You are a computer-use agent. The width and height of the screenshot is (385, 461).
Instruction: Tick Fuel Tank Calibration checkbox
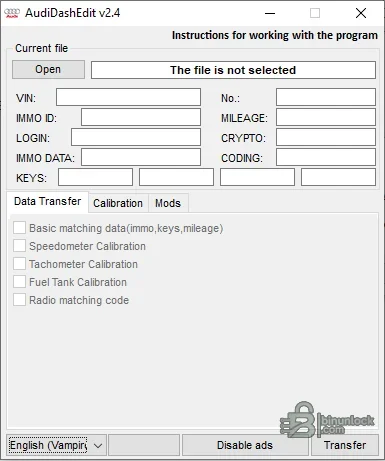coord(19,282)
